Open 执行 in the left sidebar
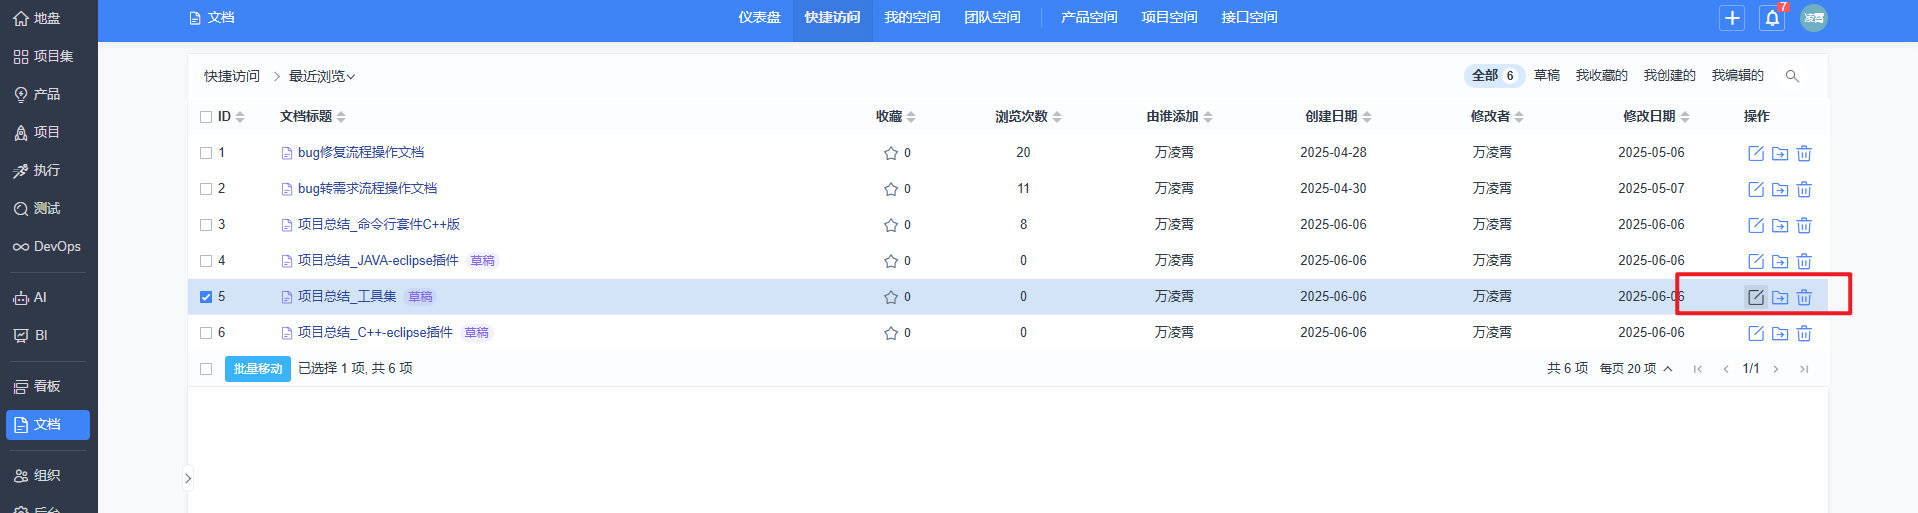 (36, 170)
